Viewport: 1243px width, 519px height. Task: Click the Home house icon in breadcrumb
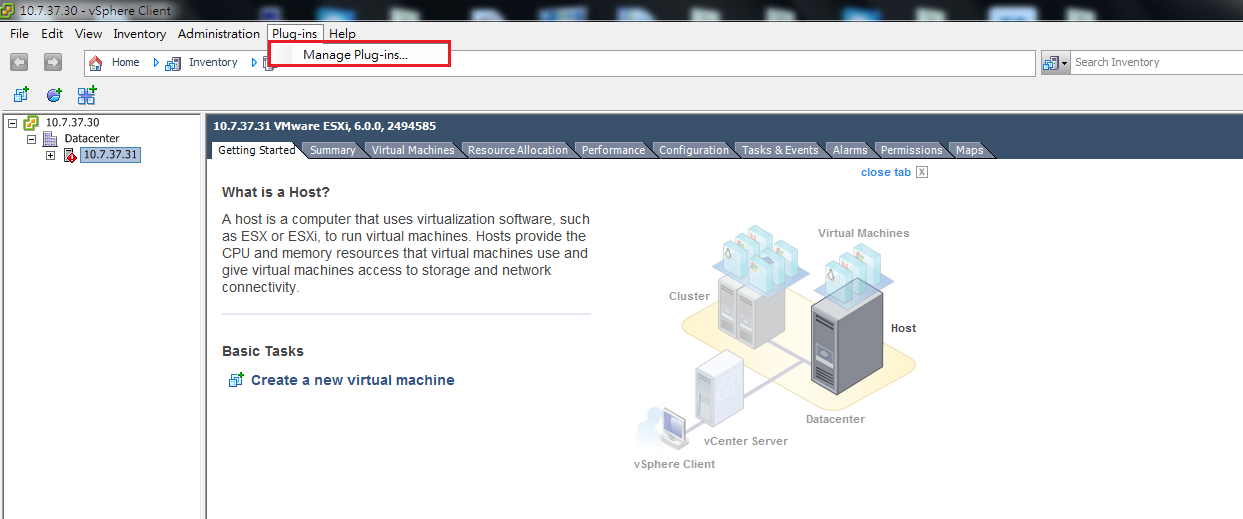click(96, 62)
